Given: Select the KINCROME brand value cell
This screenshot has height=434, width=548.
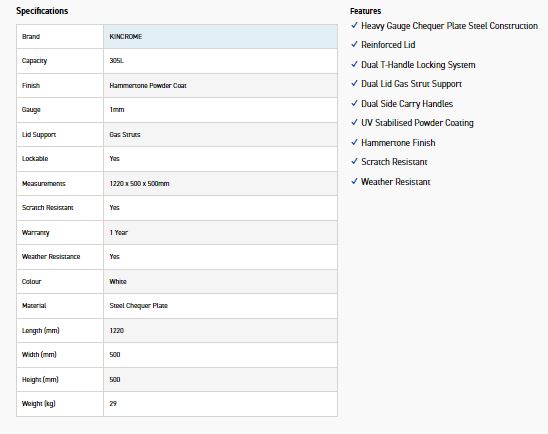Looking at the screenshot, I should [x=221, y=37].
